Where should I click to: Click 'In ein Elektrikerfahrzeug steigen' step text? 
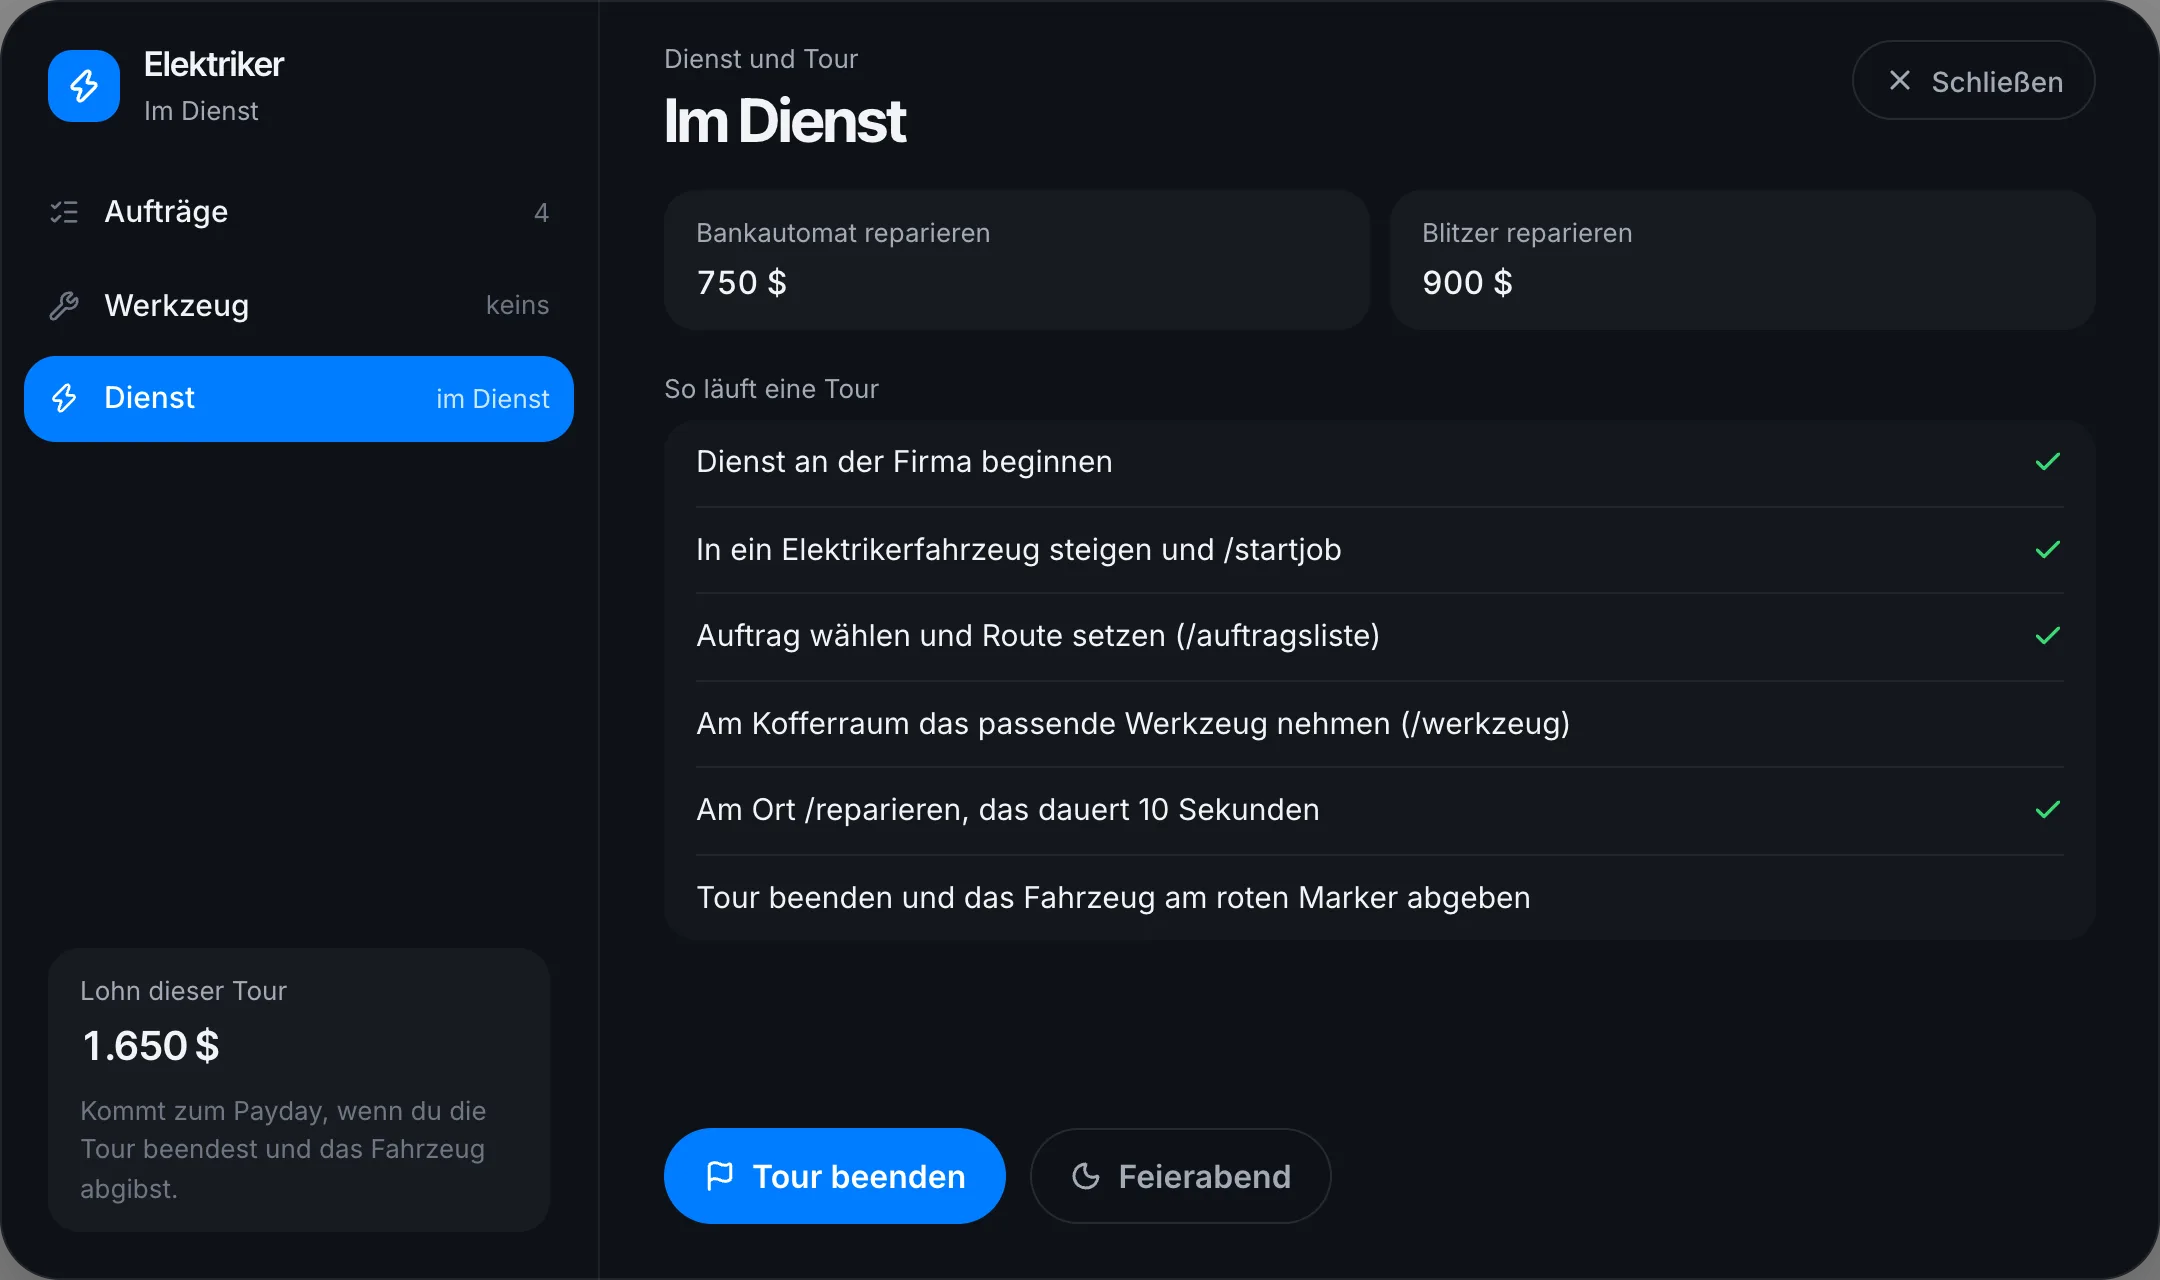[1018, 550]
